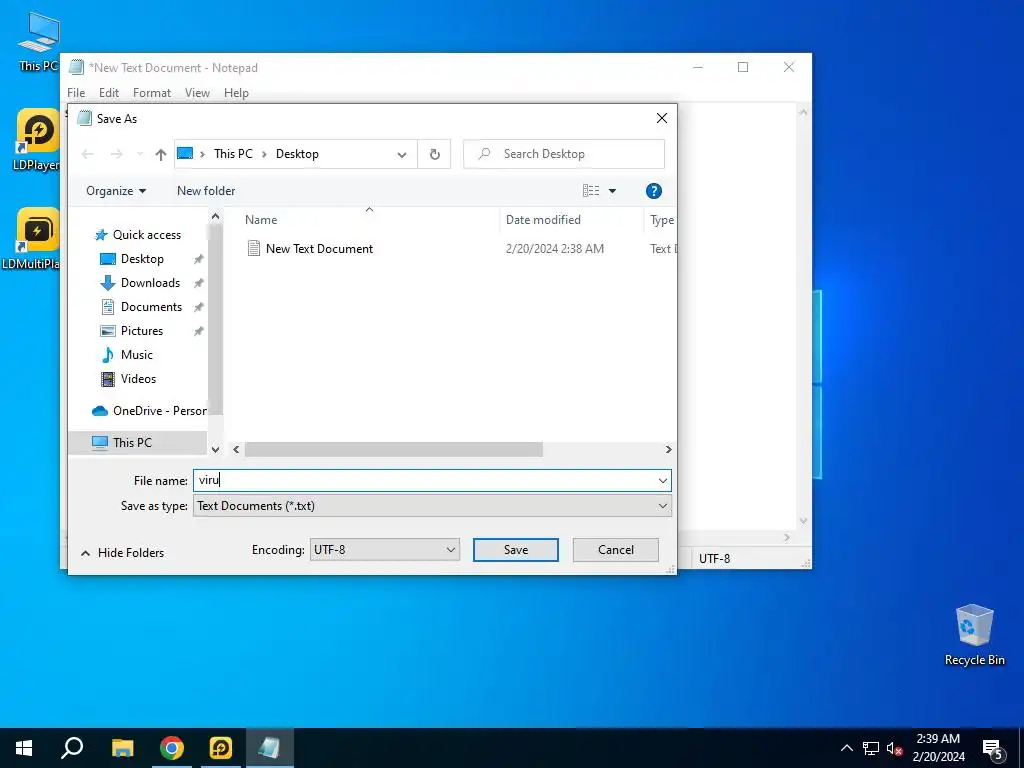Click the Videos film icon in sidebar
Image resolution: width=1024 pixels, height=768 pixels.
[108, 379]
